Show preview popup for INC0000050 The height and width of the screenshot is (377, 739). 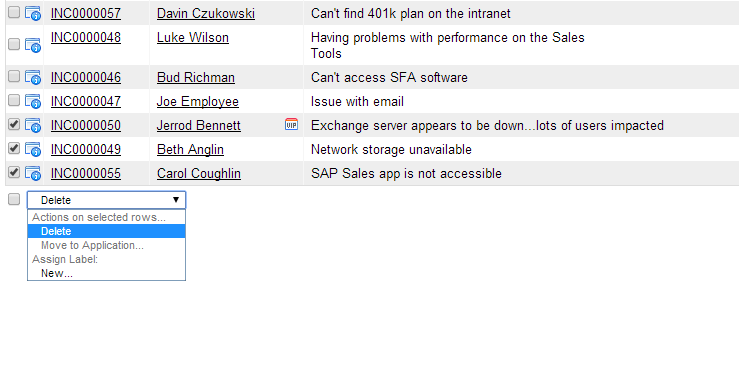[33, 125]
